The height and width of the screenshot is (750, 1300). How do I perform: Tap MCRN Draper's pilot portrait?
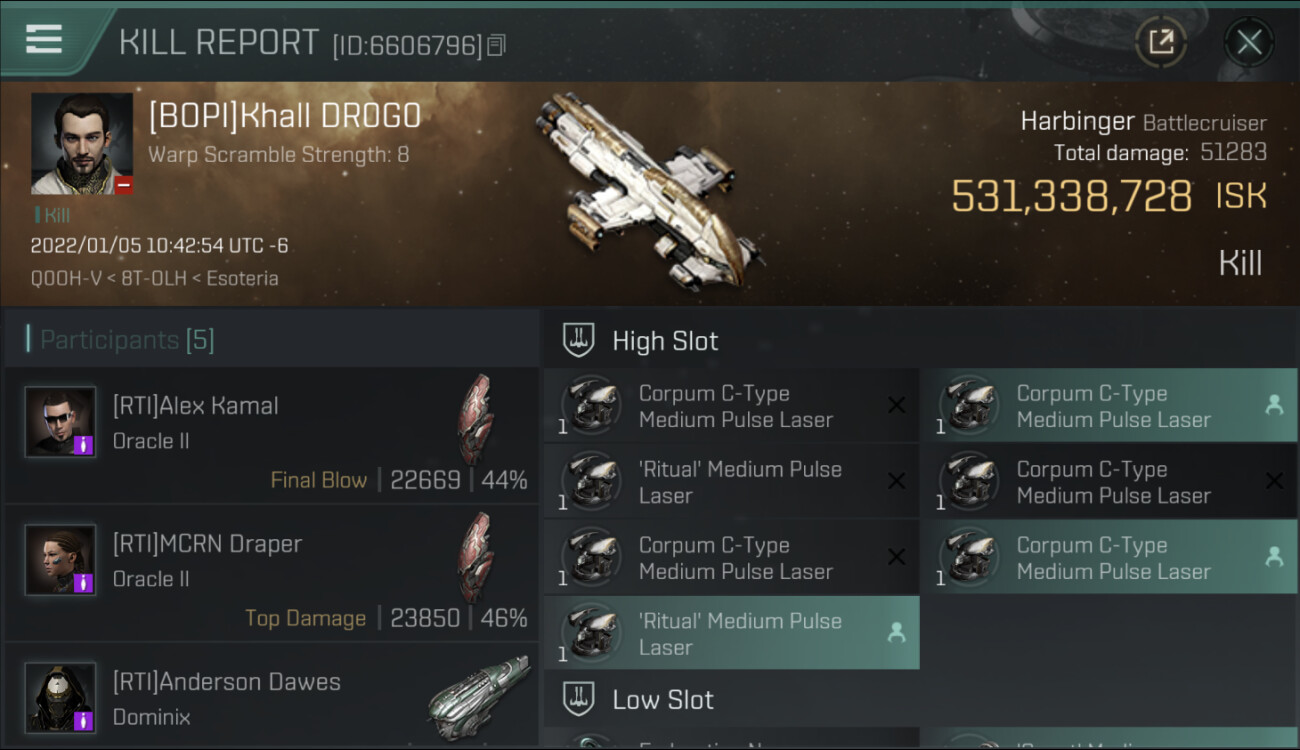pyautogui.click(x=61, y=560)
